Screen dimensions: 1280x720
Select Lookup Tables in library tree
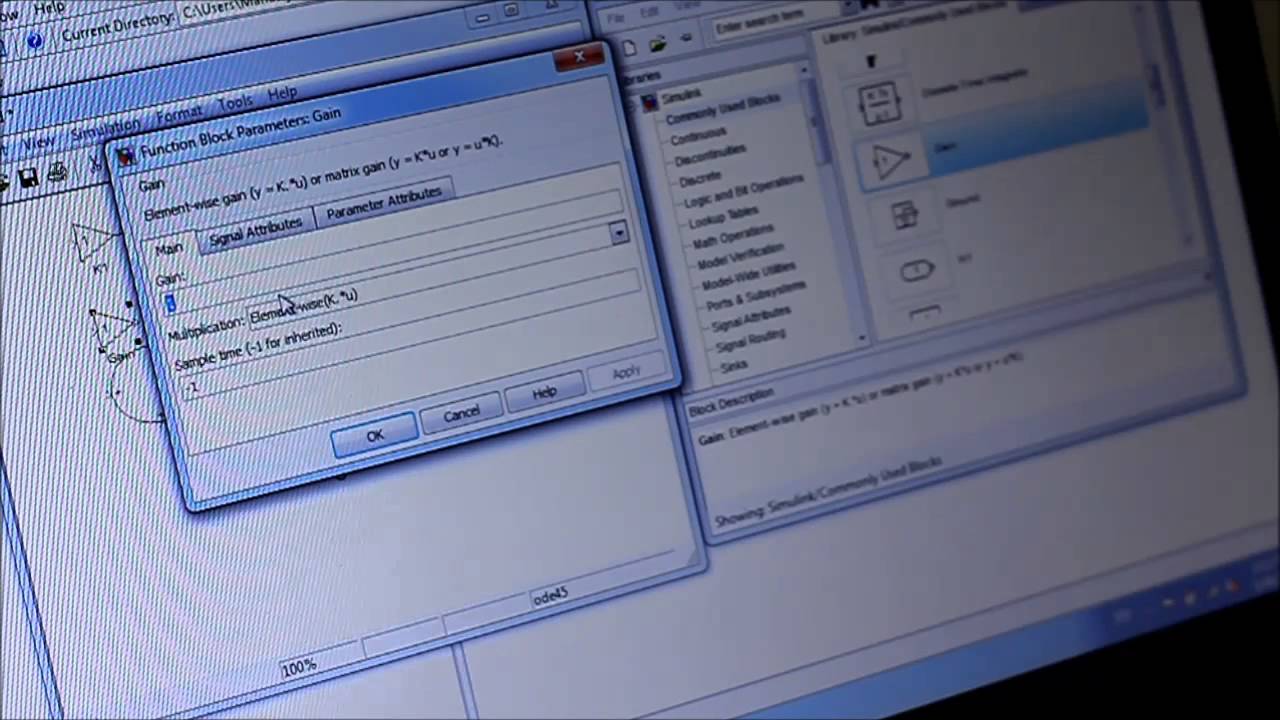pos(723,218)
